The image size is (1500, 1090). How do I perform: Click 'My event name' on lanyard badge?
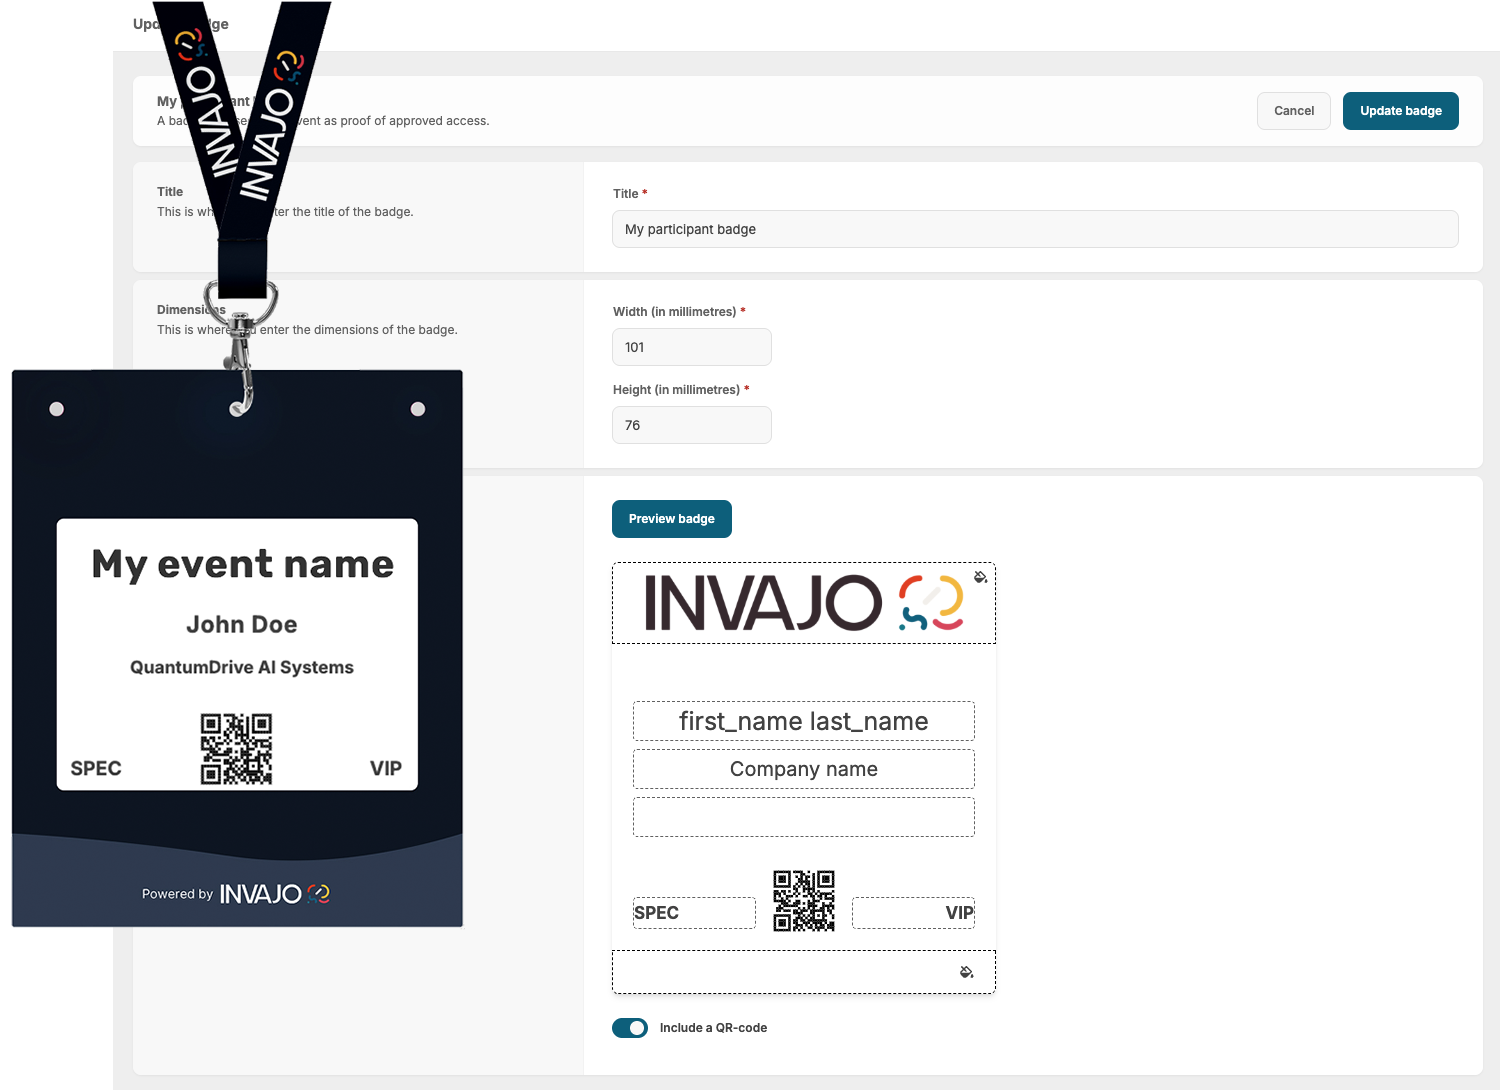click(x=242, y=564)
